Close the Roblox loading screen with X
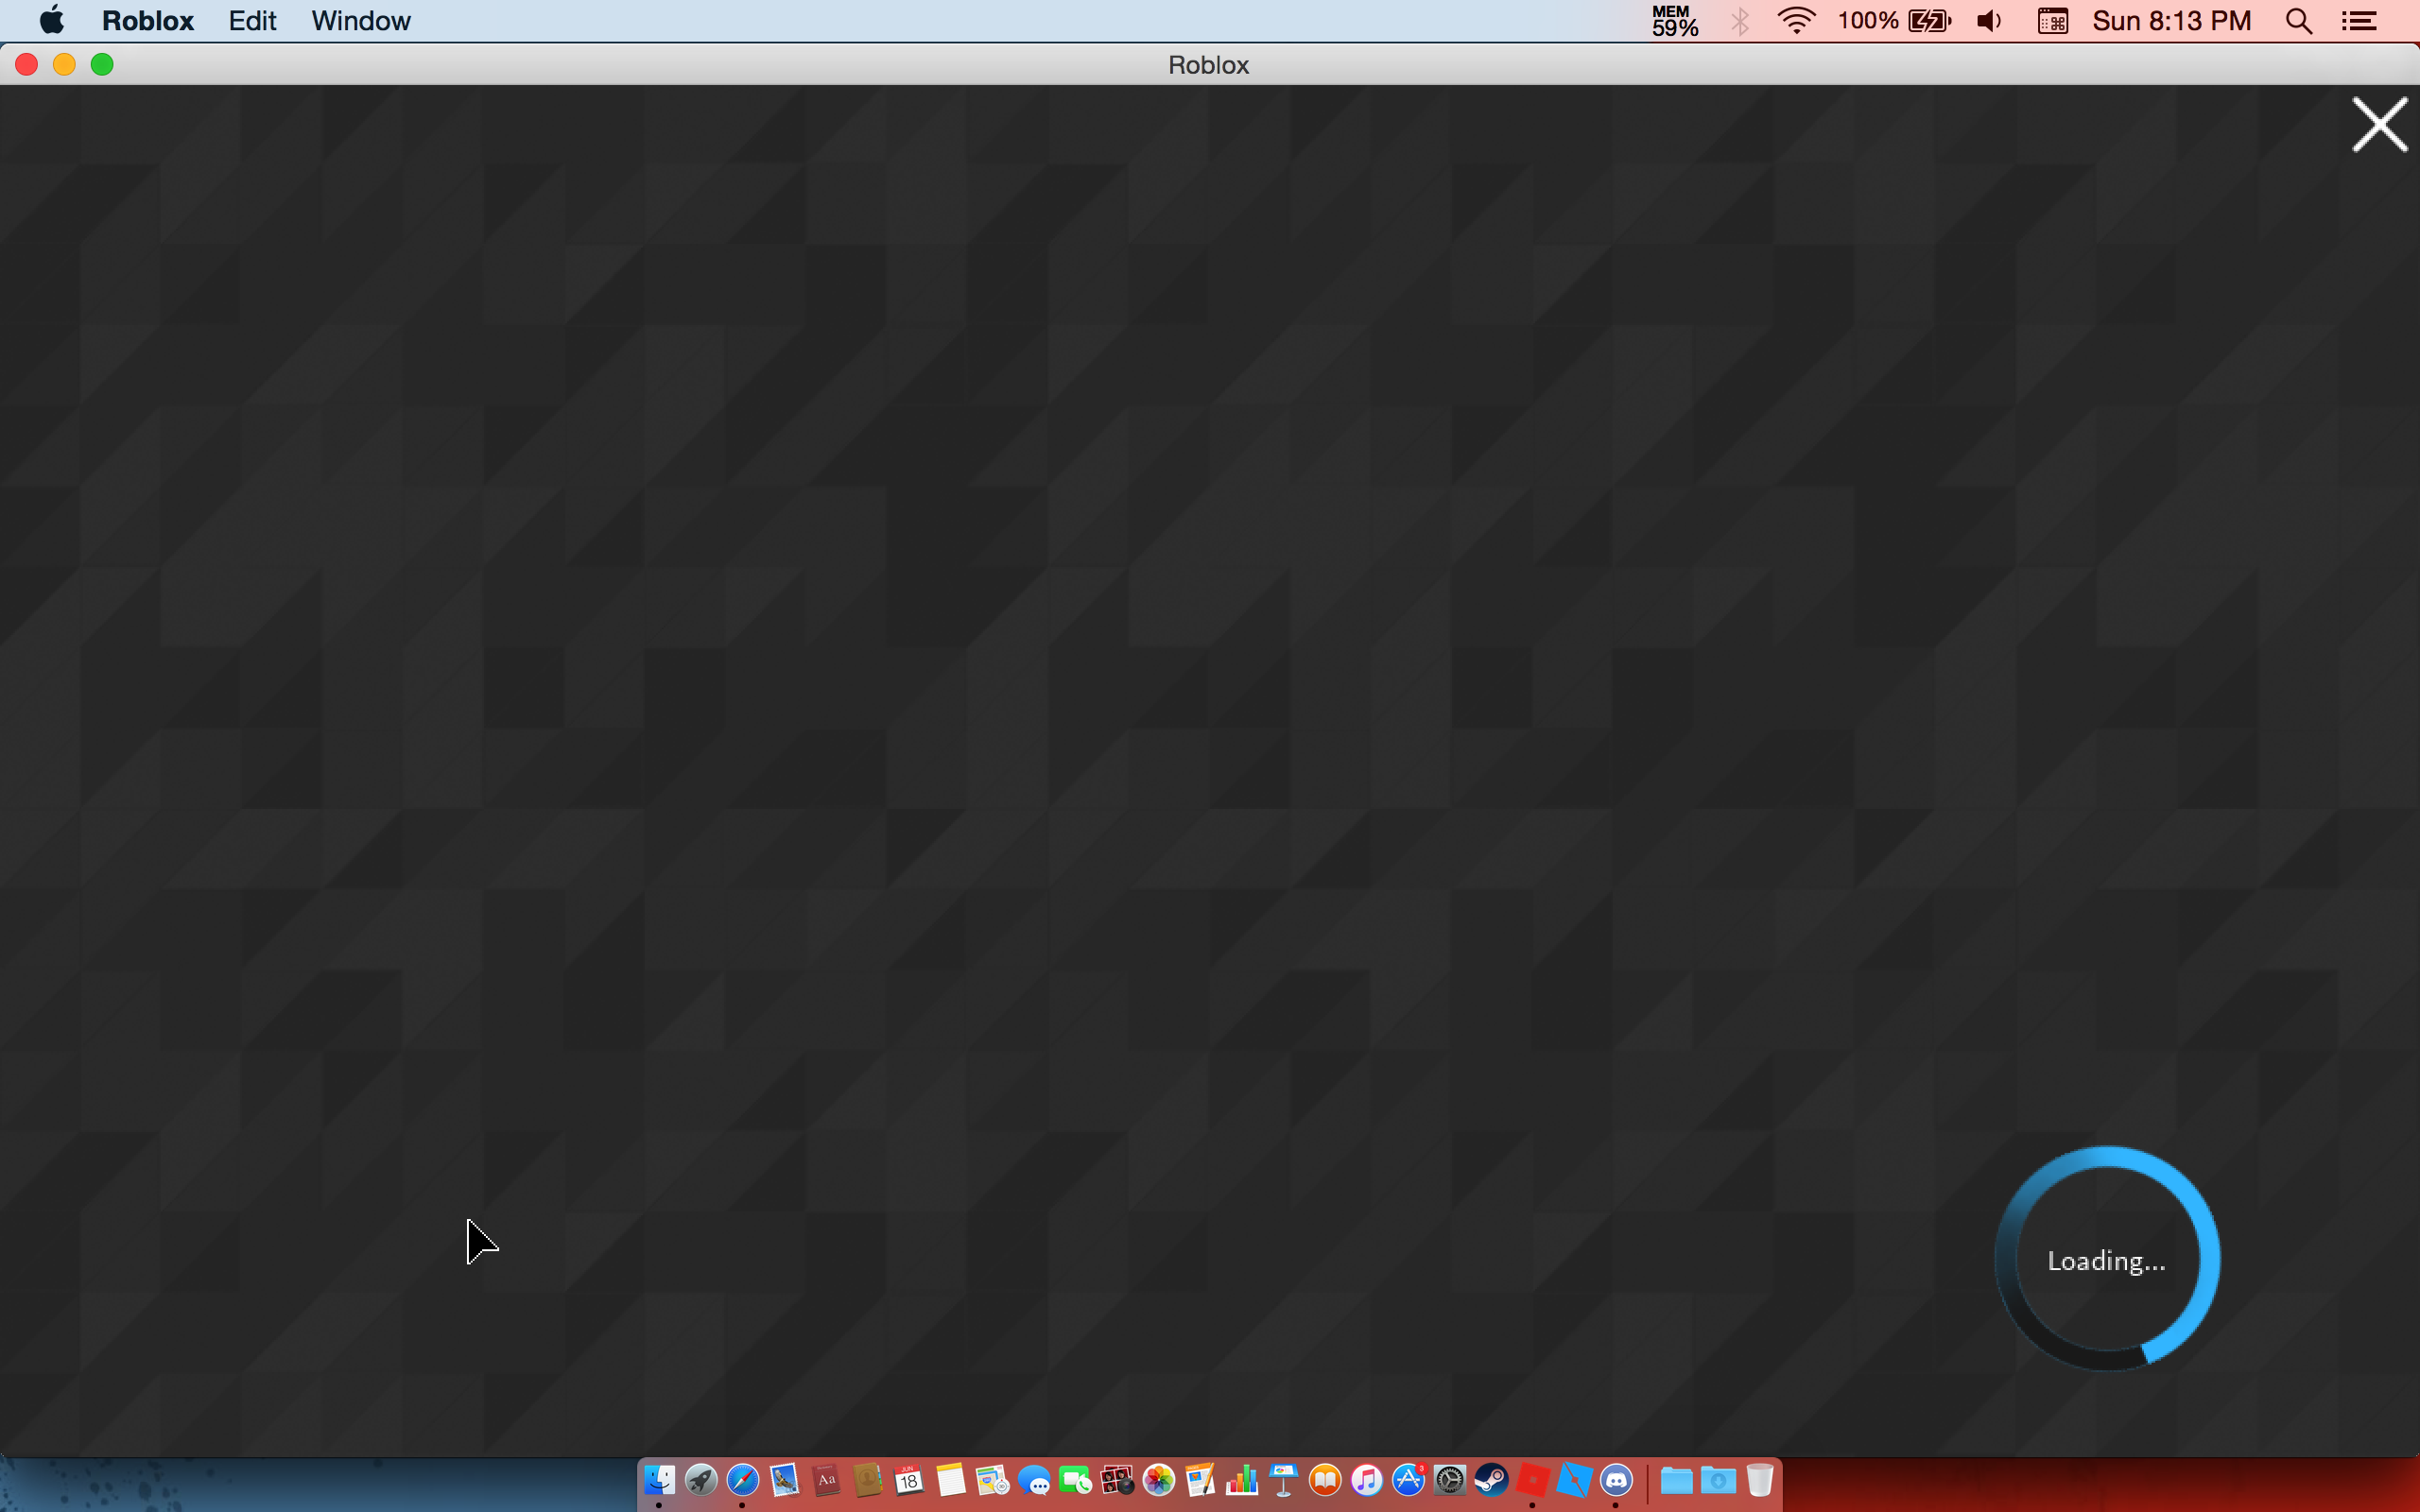Viewport: 2420px width, 1512px height. click(2379, 125)
